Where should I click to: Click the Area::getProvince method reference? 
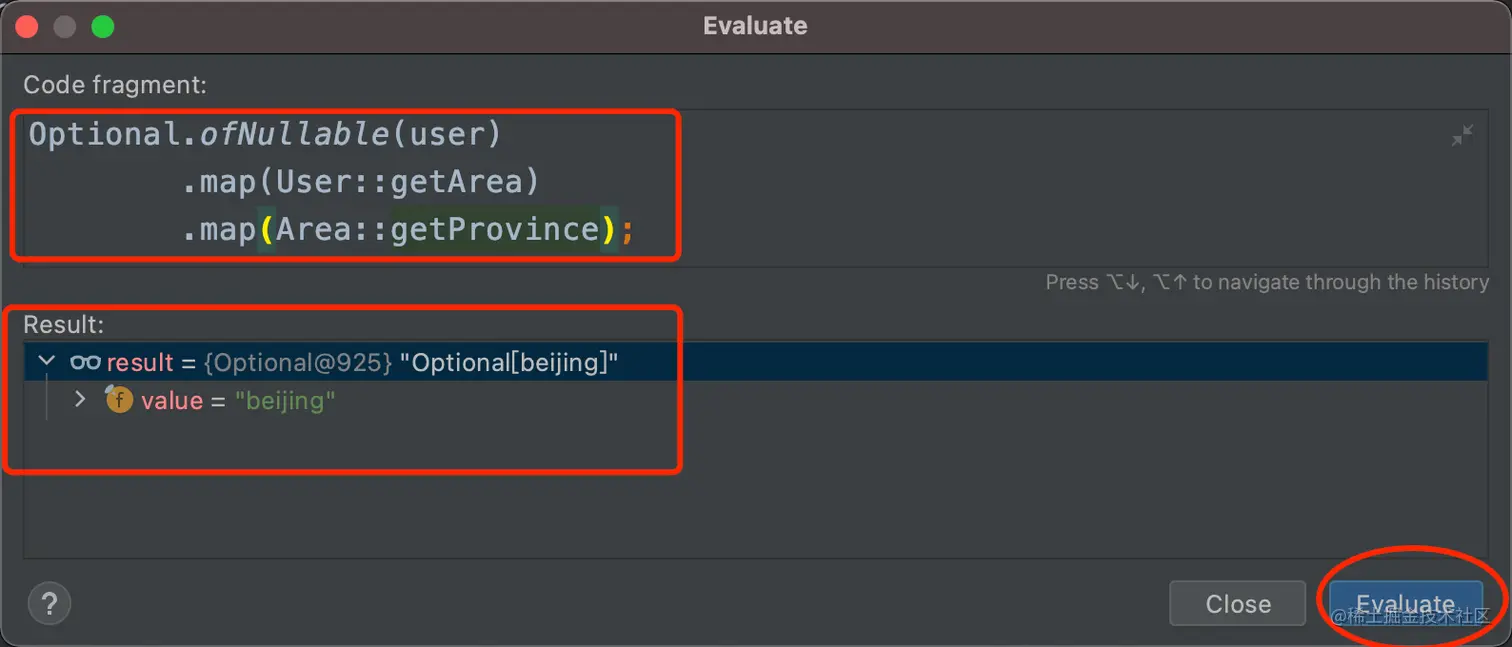tap(438, 230)
